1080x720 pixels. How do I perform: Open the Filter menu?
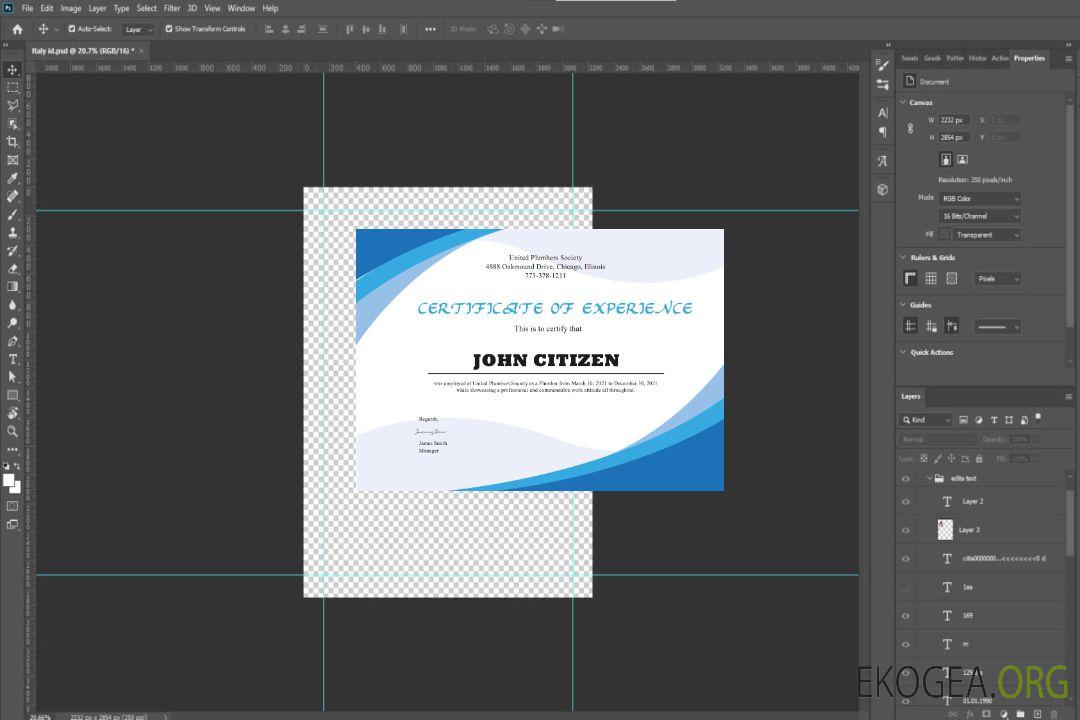coord(172,8)
